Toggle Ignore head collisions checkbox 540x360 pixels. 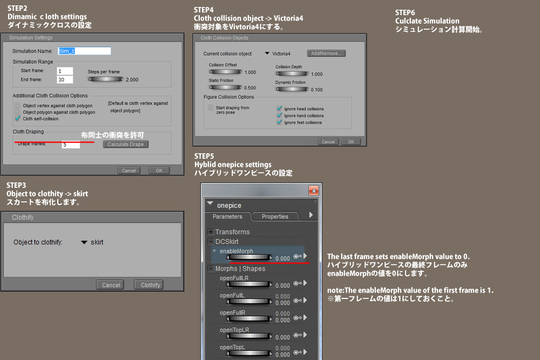[280, 109]
